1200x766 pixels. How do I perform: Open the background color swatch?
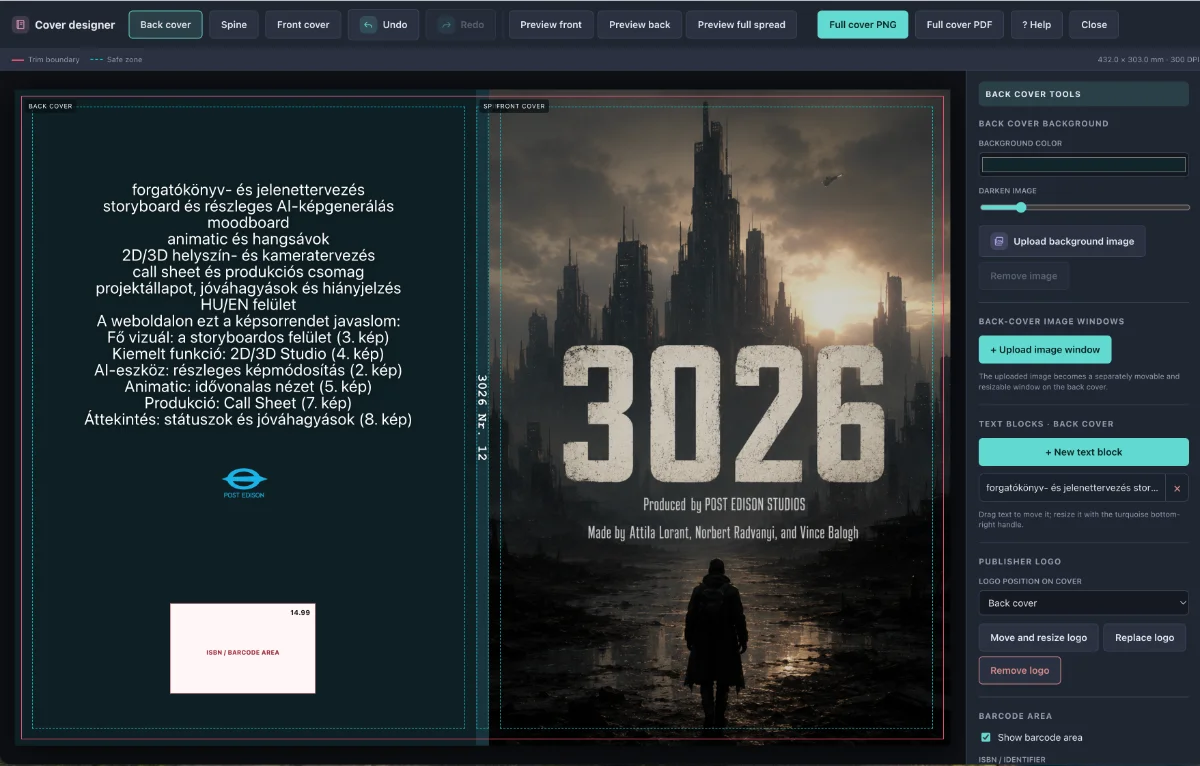click(x=1084, y=165)
